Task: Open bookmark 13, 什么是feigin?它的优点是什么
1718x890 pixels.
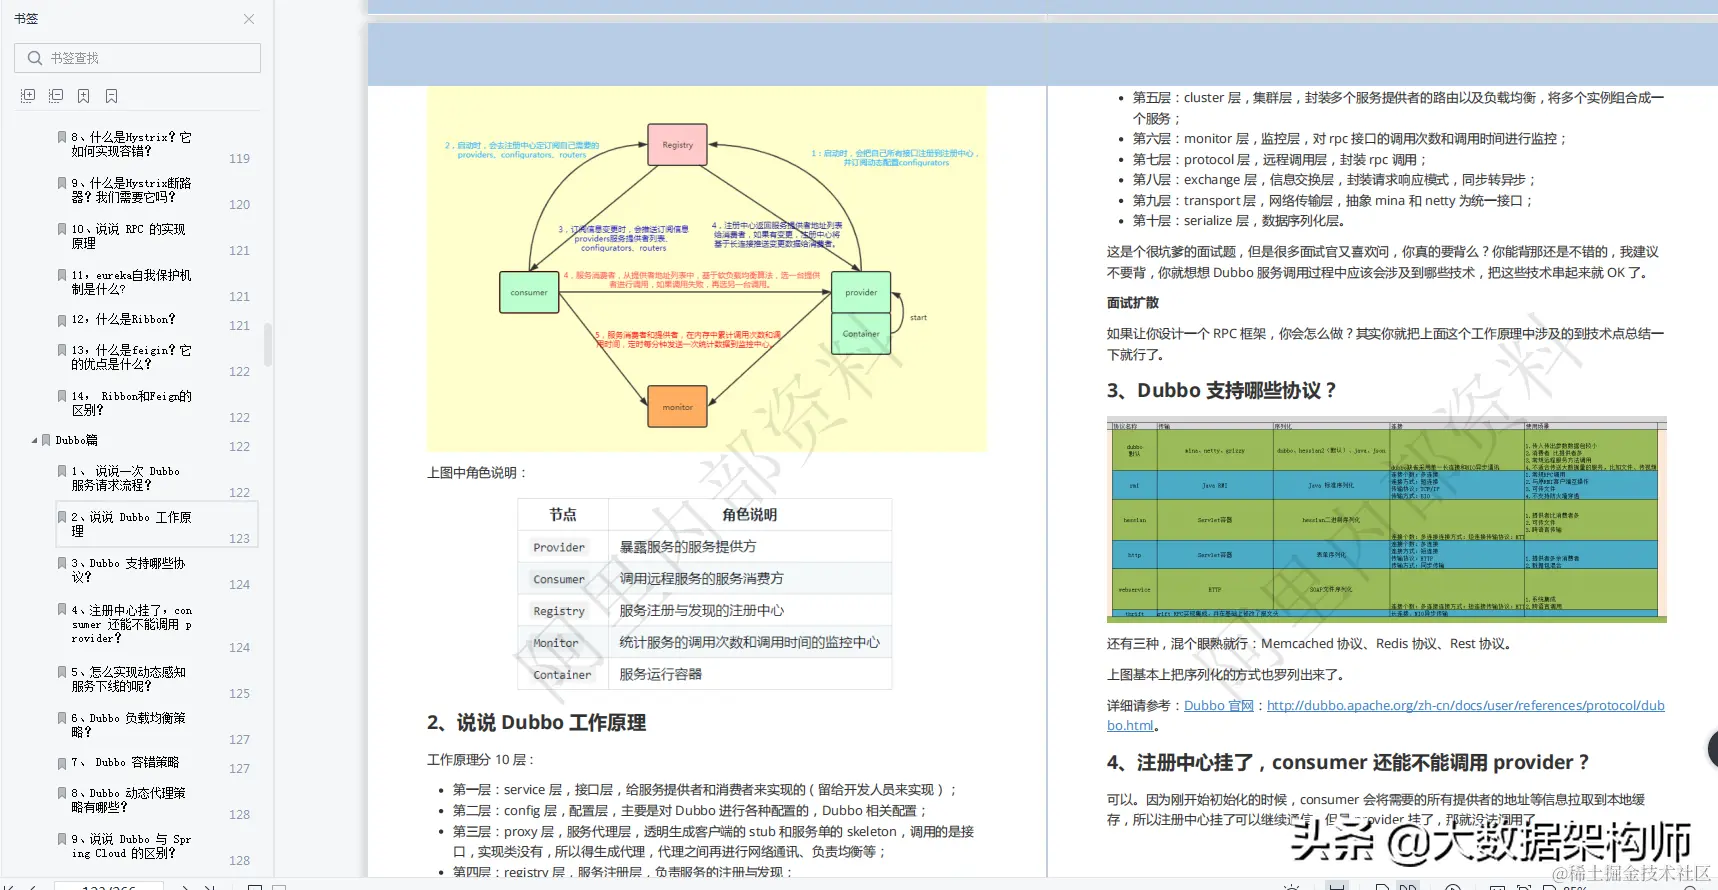Action: (x=131, y=357)
